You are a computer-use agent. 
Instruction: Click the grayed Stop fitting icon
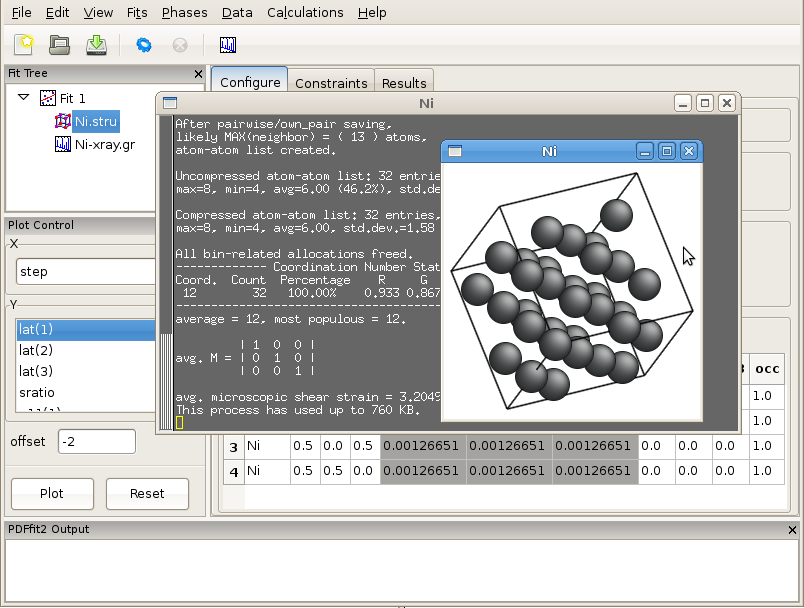click(x=180, y=45)
